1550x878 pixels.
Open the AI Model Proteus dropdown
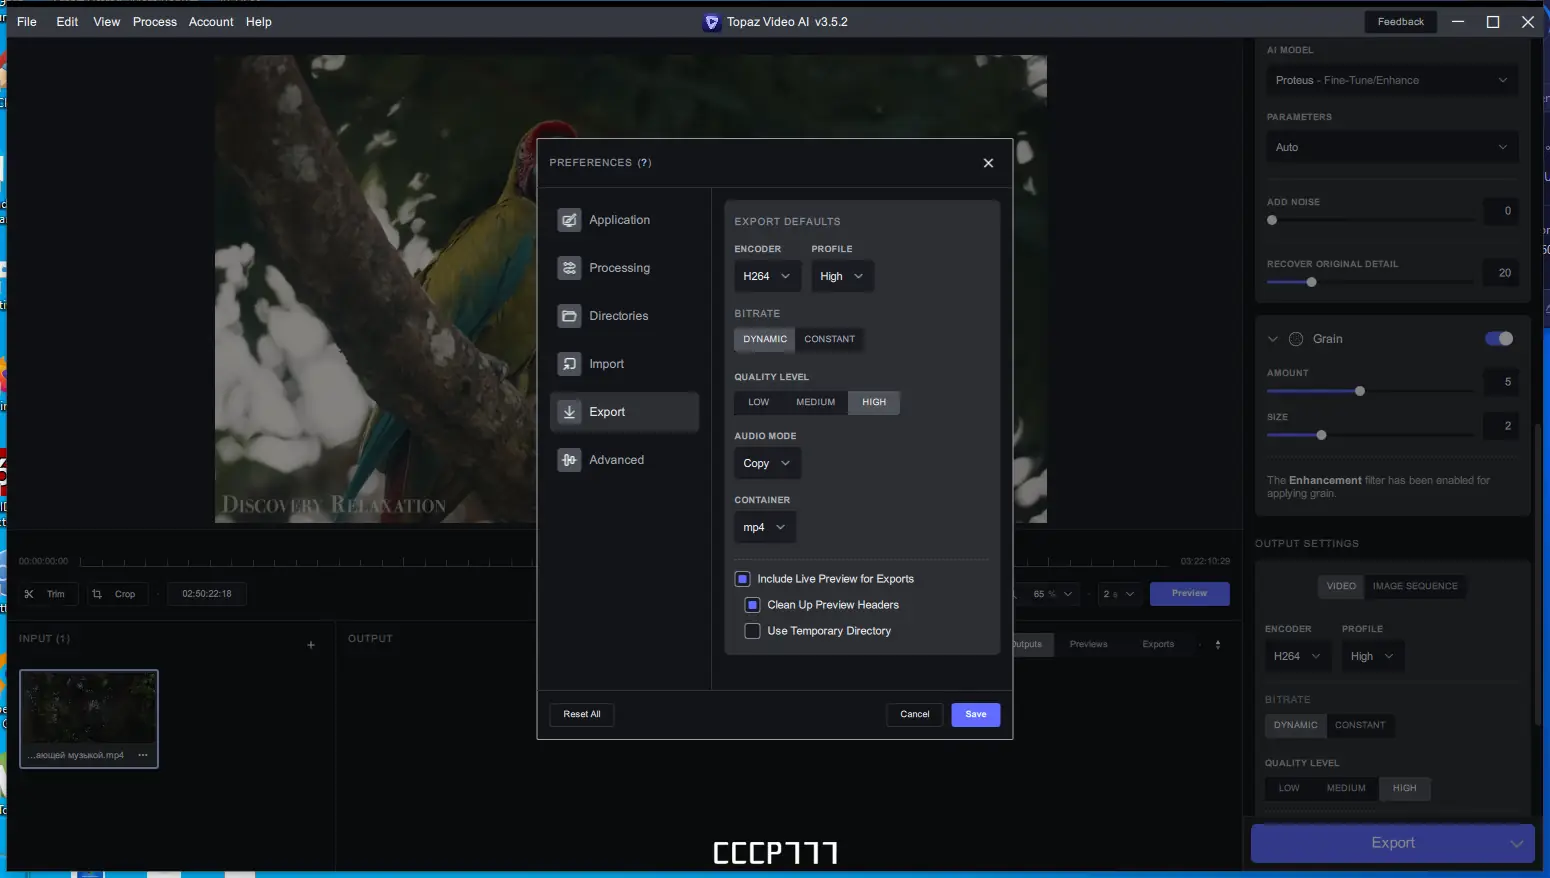click(1391, 80)
